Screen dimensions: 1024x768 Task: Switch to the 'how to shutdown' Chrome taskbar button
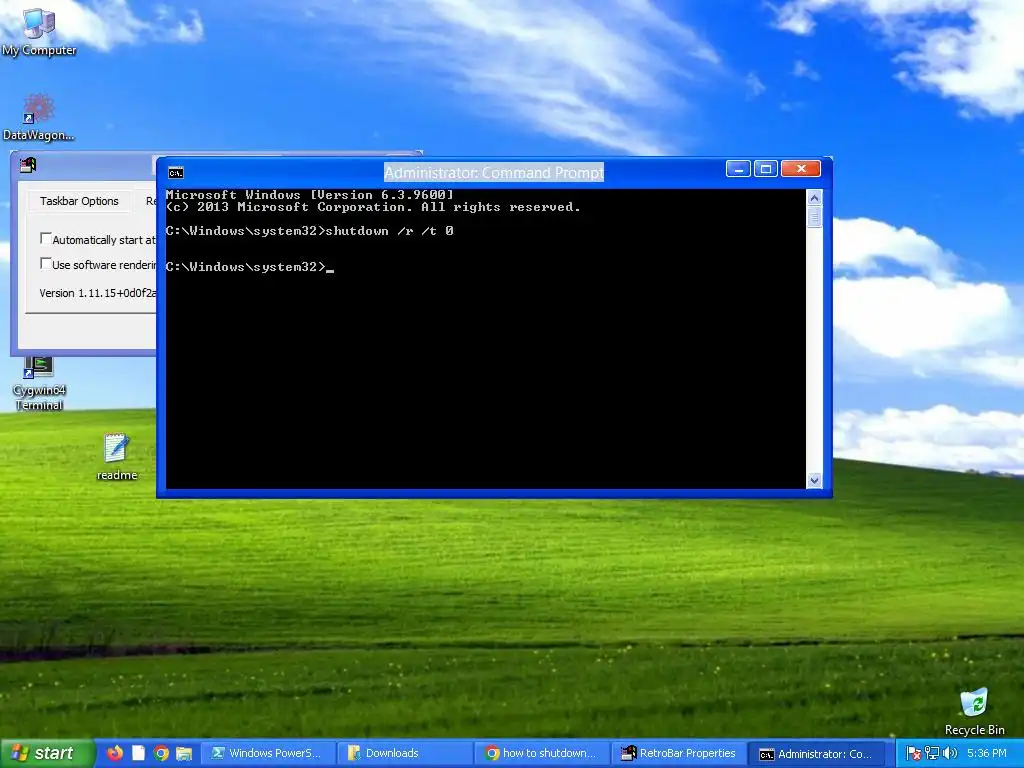[x=541, y=753]
